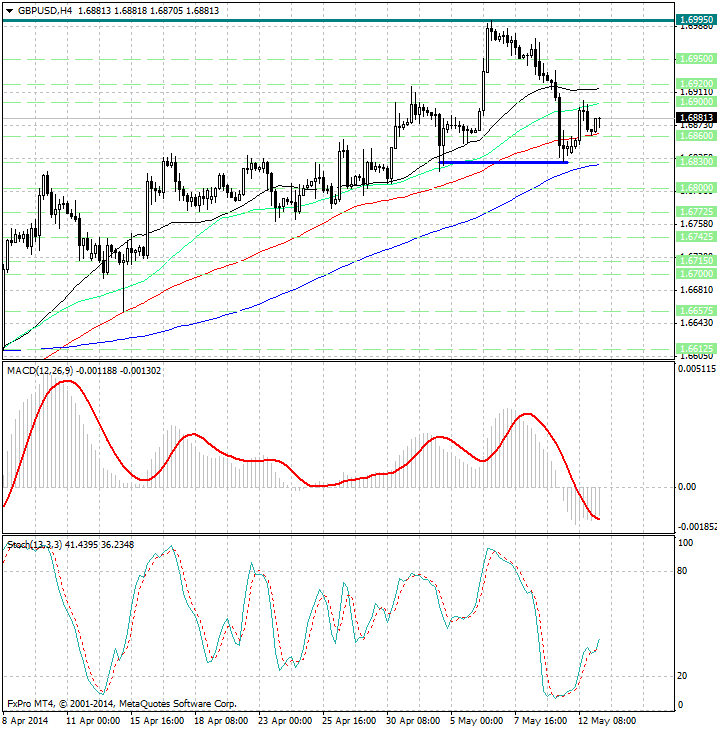717x729 pixels.
Task: Select the 1.69200 green level label
Action: pos(696,84)
